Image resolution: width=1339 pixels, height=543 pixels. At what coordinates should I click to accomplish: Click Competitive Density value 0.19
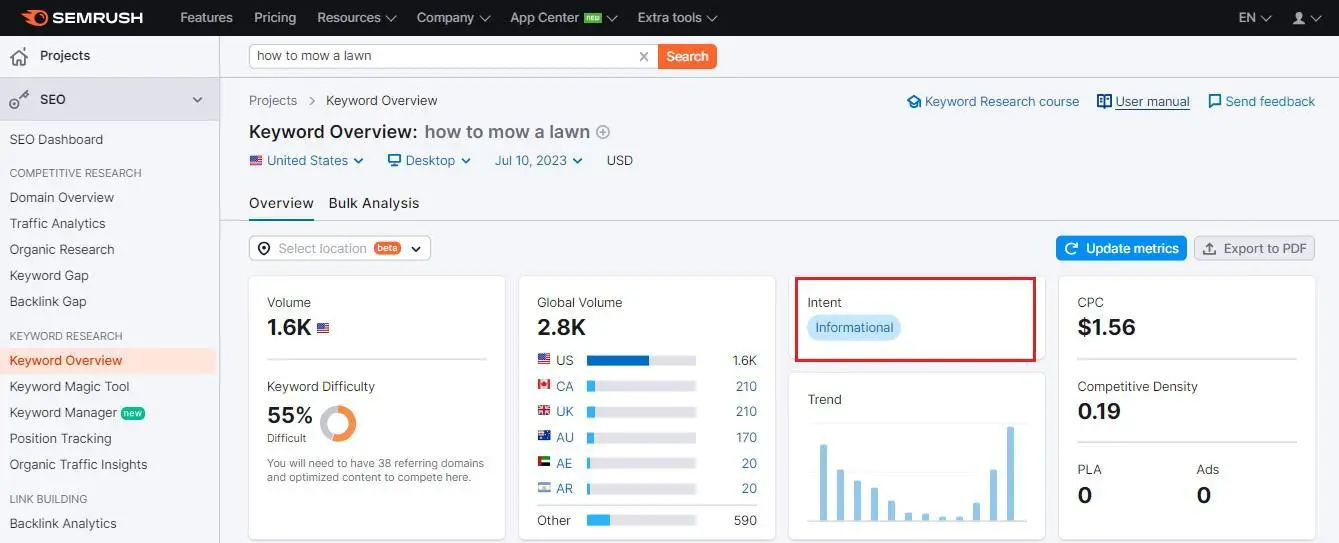[1099, 411]
